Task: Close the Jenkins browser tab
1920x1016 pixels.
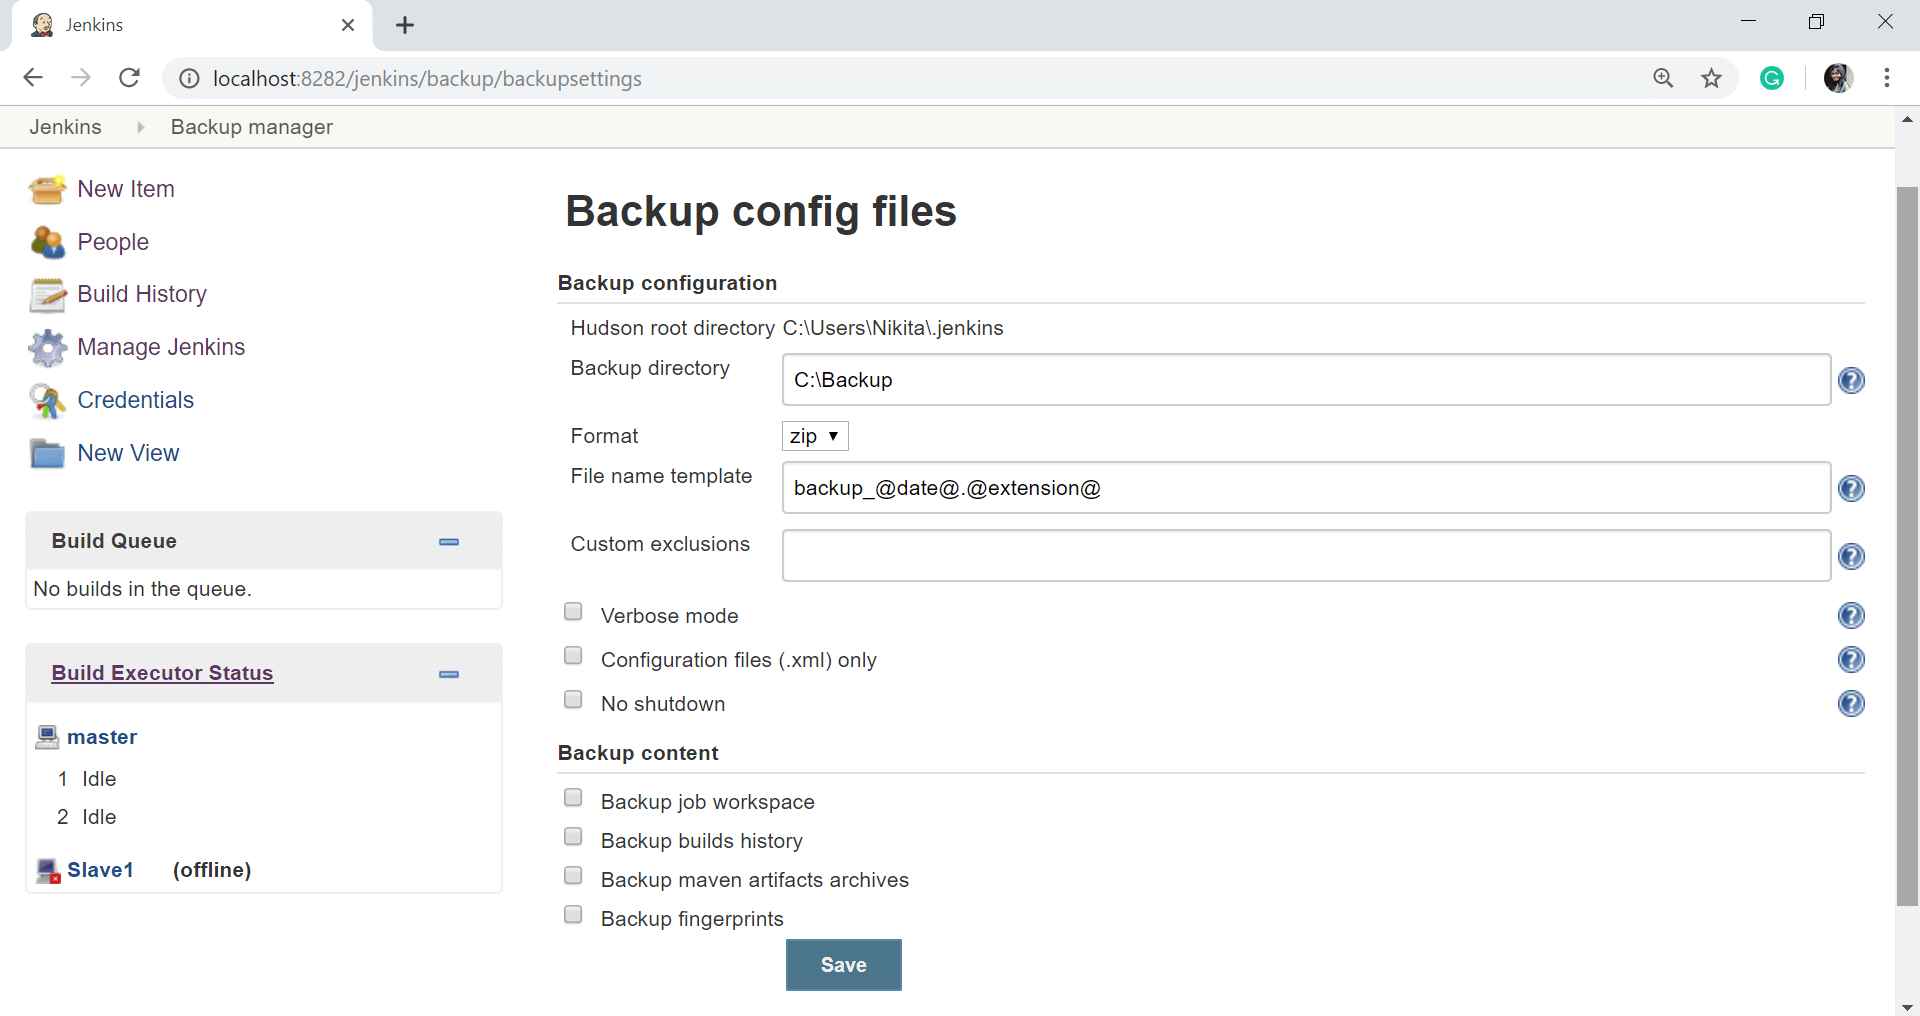Action: click(348, 25)
